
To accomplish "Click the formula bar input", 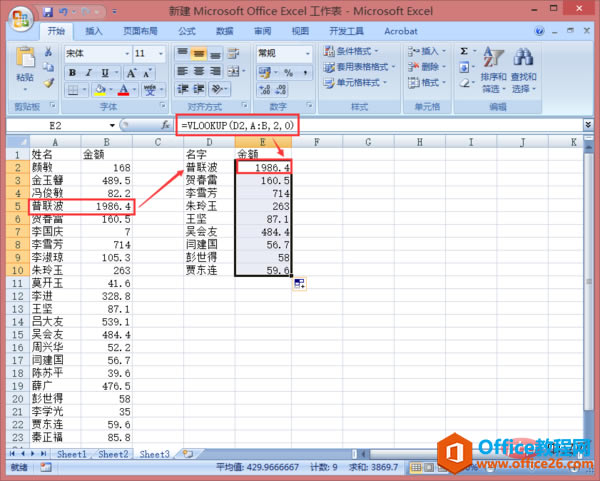I will [x=379, y=125].
